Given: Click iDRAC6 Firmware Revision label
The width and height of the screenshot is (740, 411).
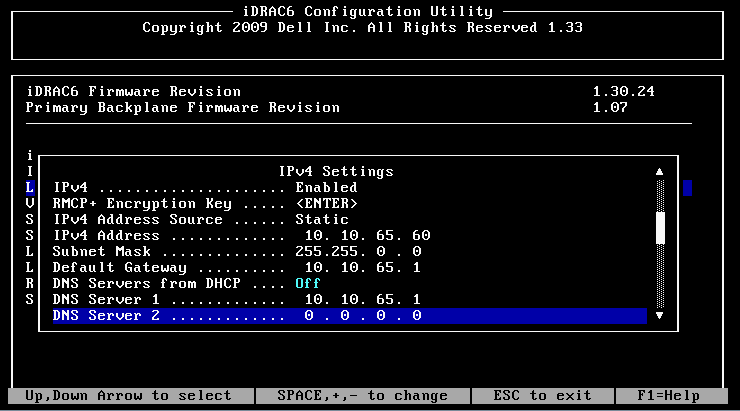Looking at the screenshot, I should (x=134, y=91).
